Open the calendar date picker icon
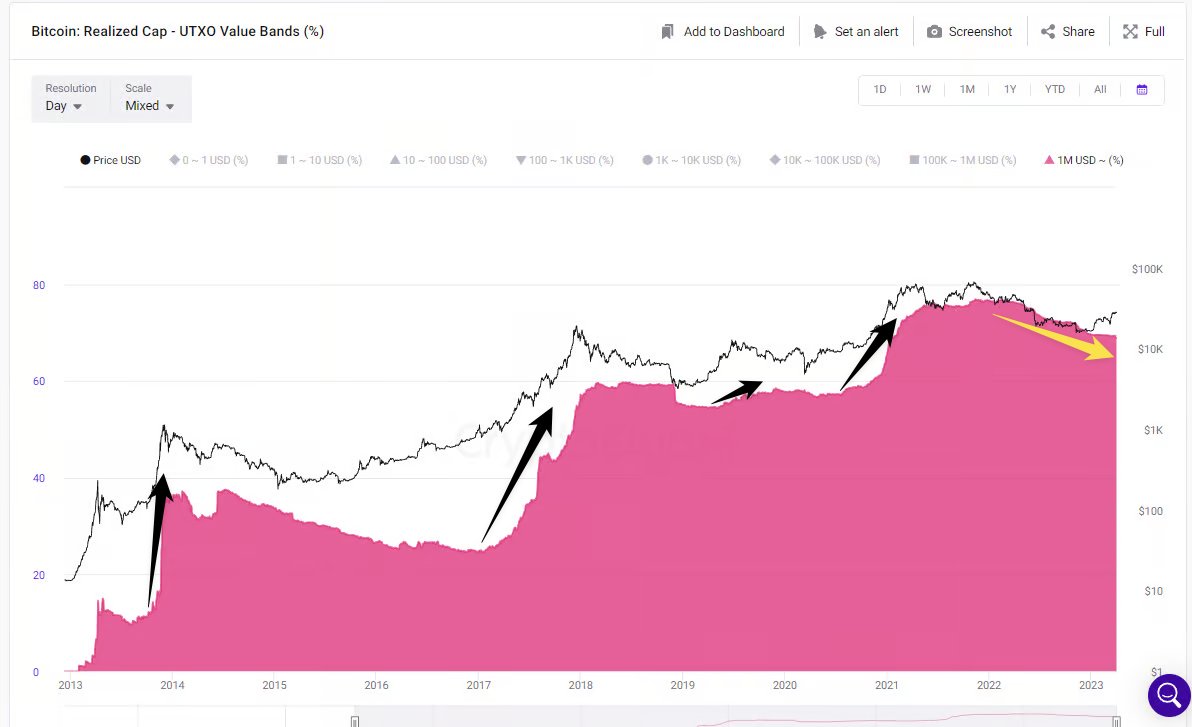Image resolution: width=1192 pixels, height=727 pixels. coord(1142,90)
